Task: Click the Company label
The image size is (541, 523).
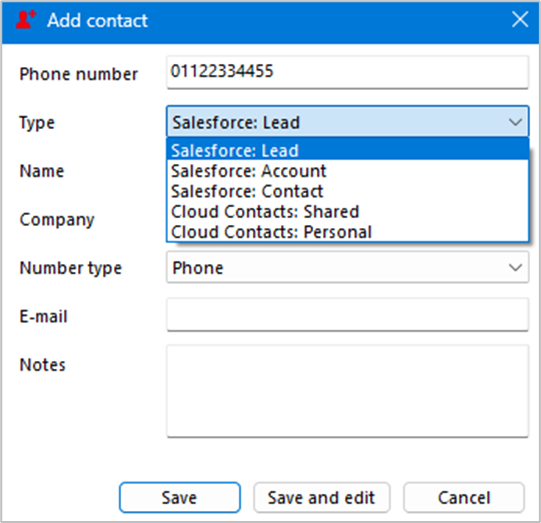Action: [x=57, y=220]
